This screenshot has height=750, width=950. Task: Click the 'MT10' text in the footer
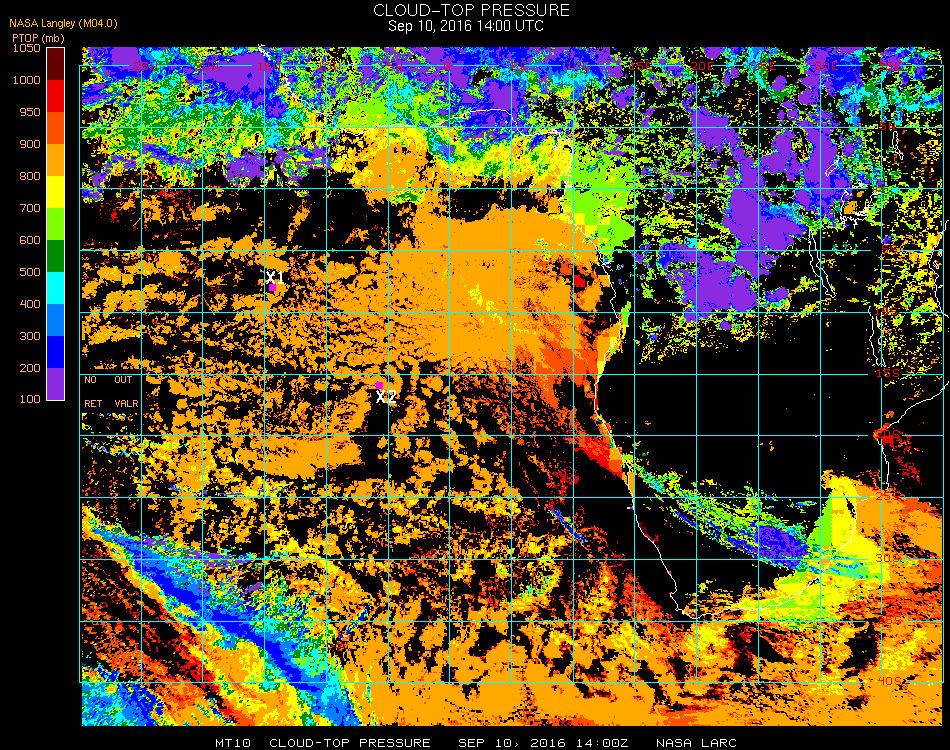(233, 743)
